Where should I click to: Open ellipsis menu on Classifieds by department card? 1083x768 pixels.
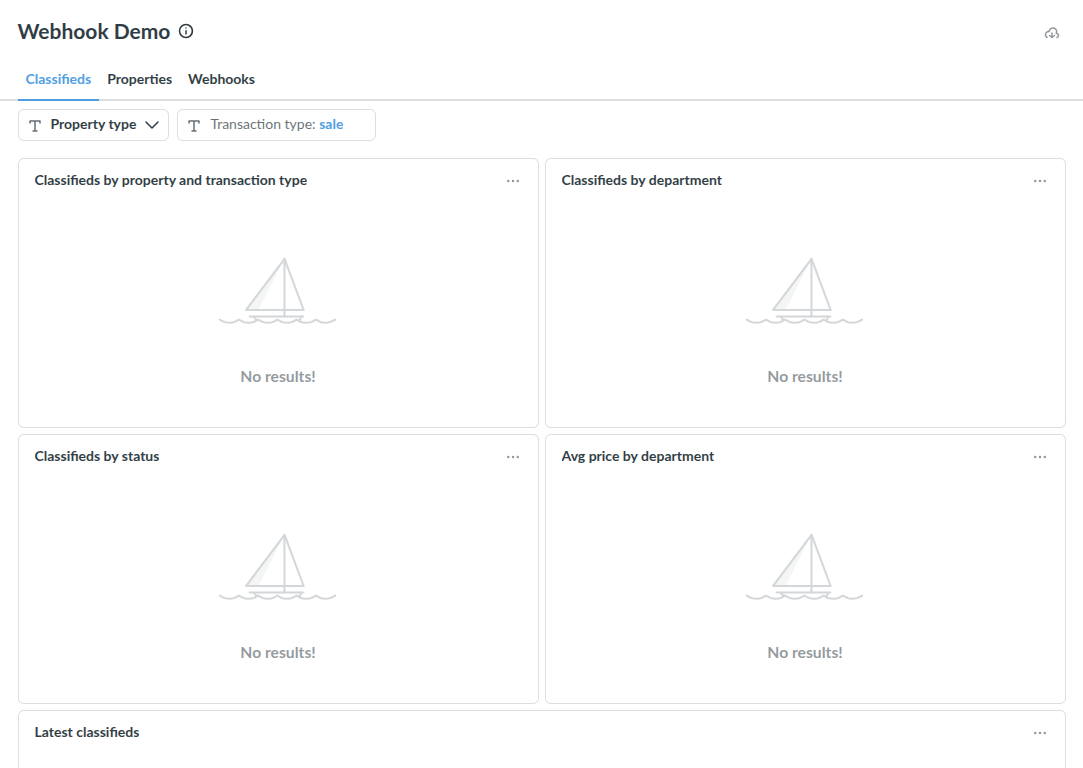point(1040,181)
